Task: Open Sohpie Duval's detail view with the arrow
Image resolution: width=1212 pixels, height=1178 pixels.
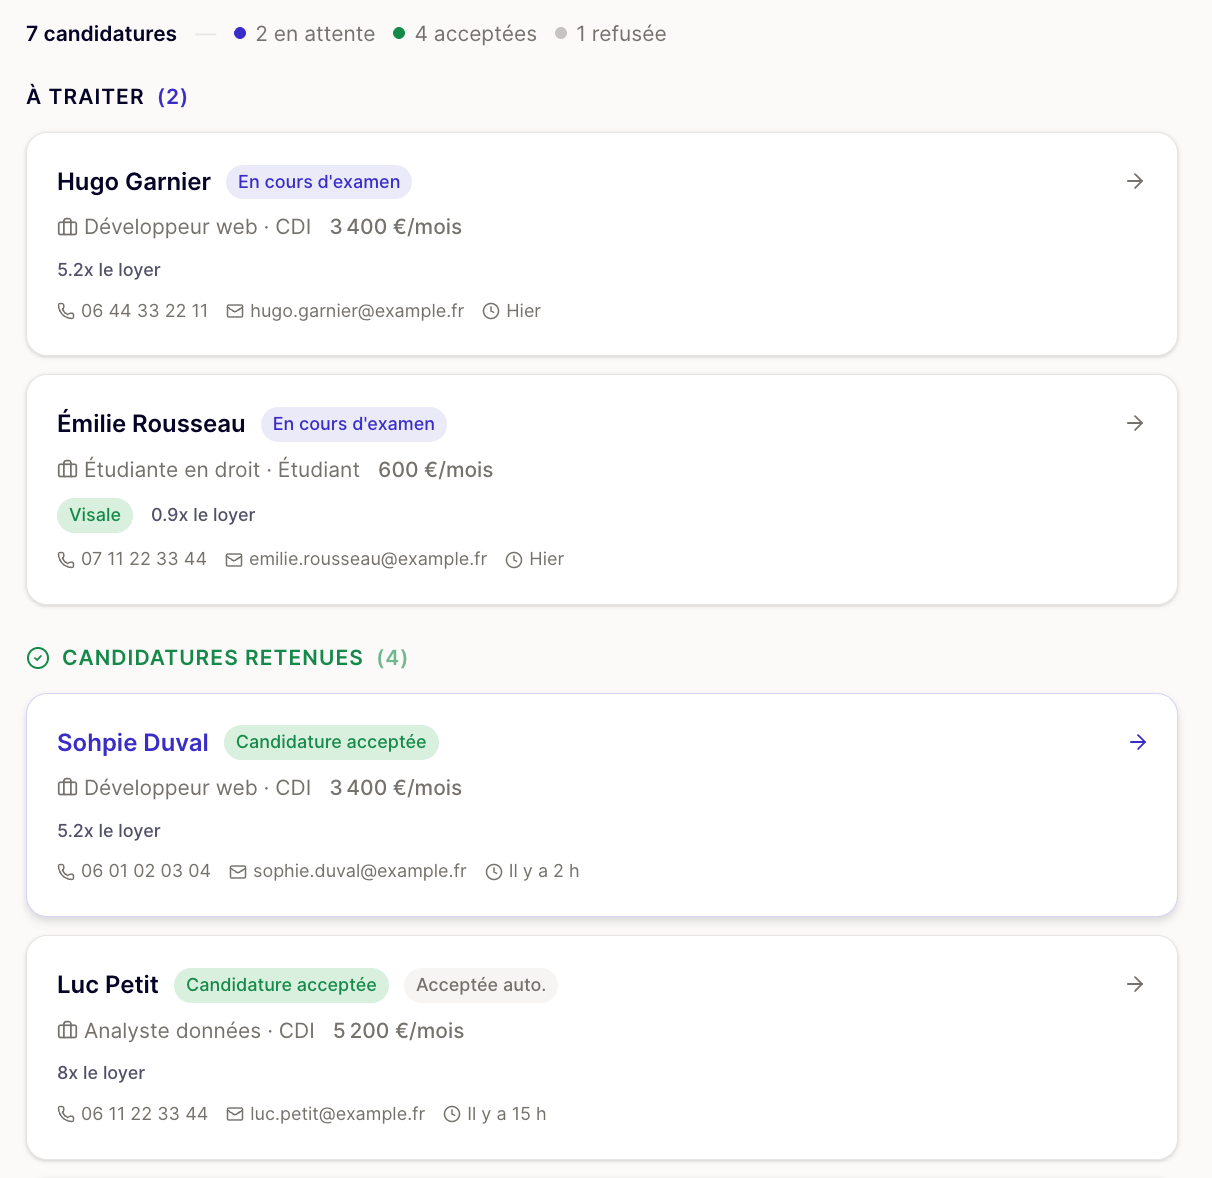Action: [x=1138, y=742]
